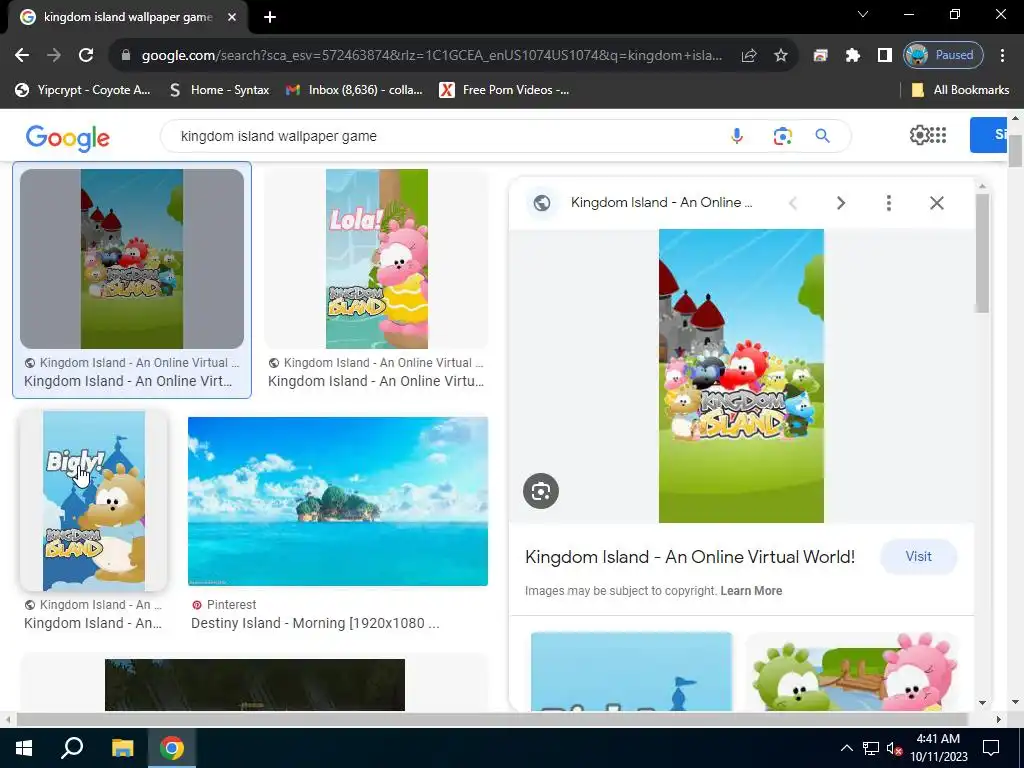Click the large Kingdom Island preview image

pyautogui.click(x=741, y=376)
